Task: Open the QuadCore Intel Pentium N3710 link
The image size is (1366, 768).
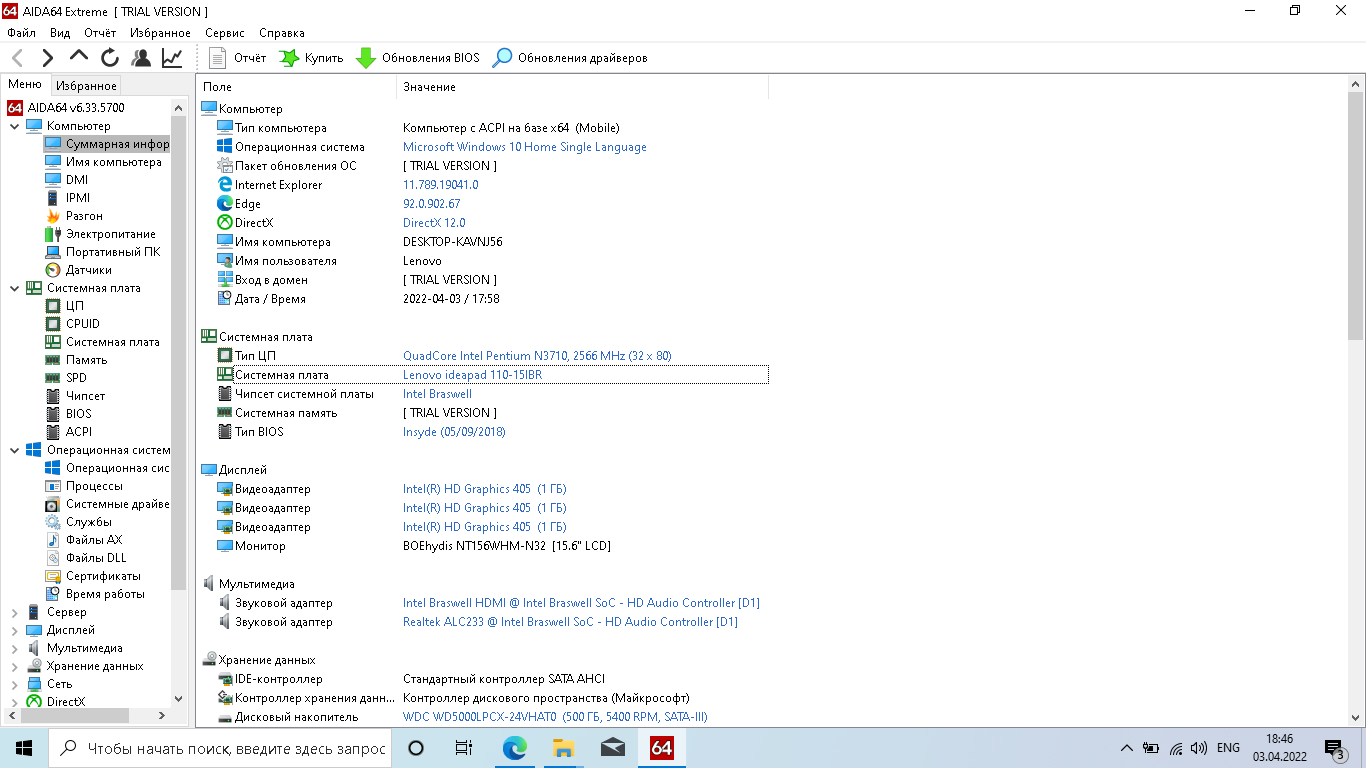Action: point(537,356)
